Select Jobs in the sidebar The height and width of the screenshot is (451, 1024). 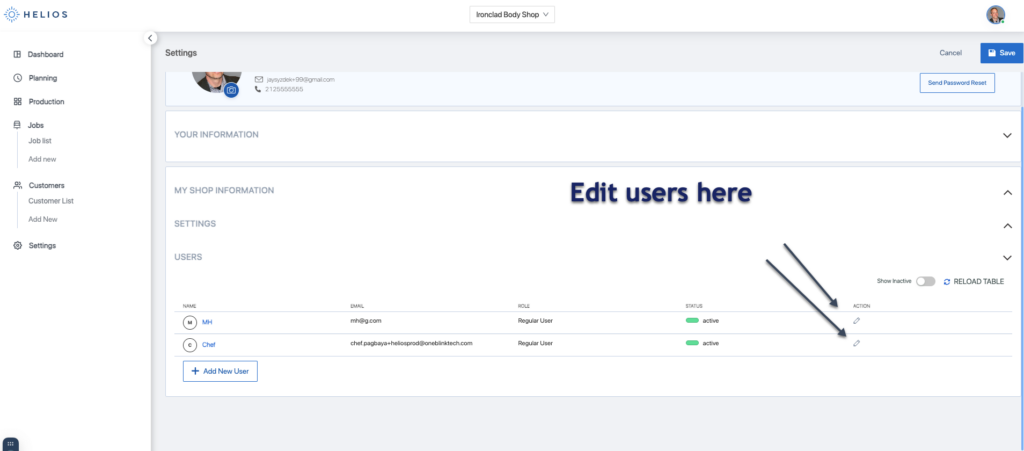36,125
